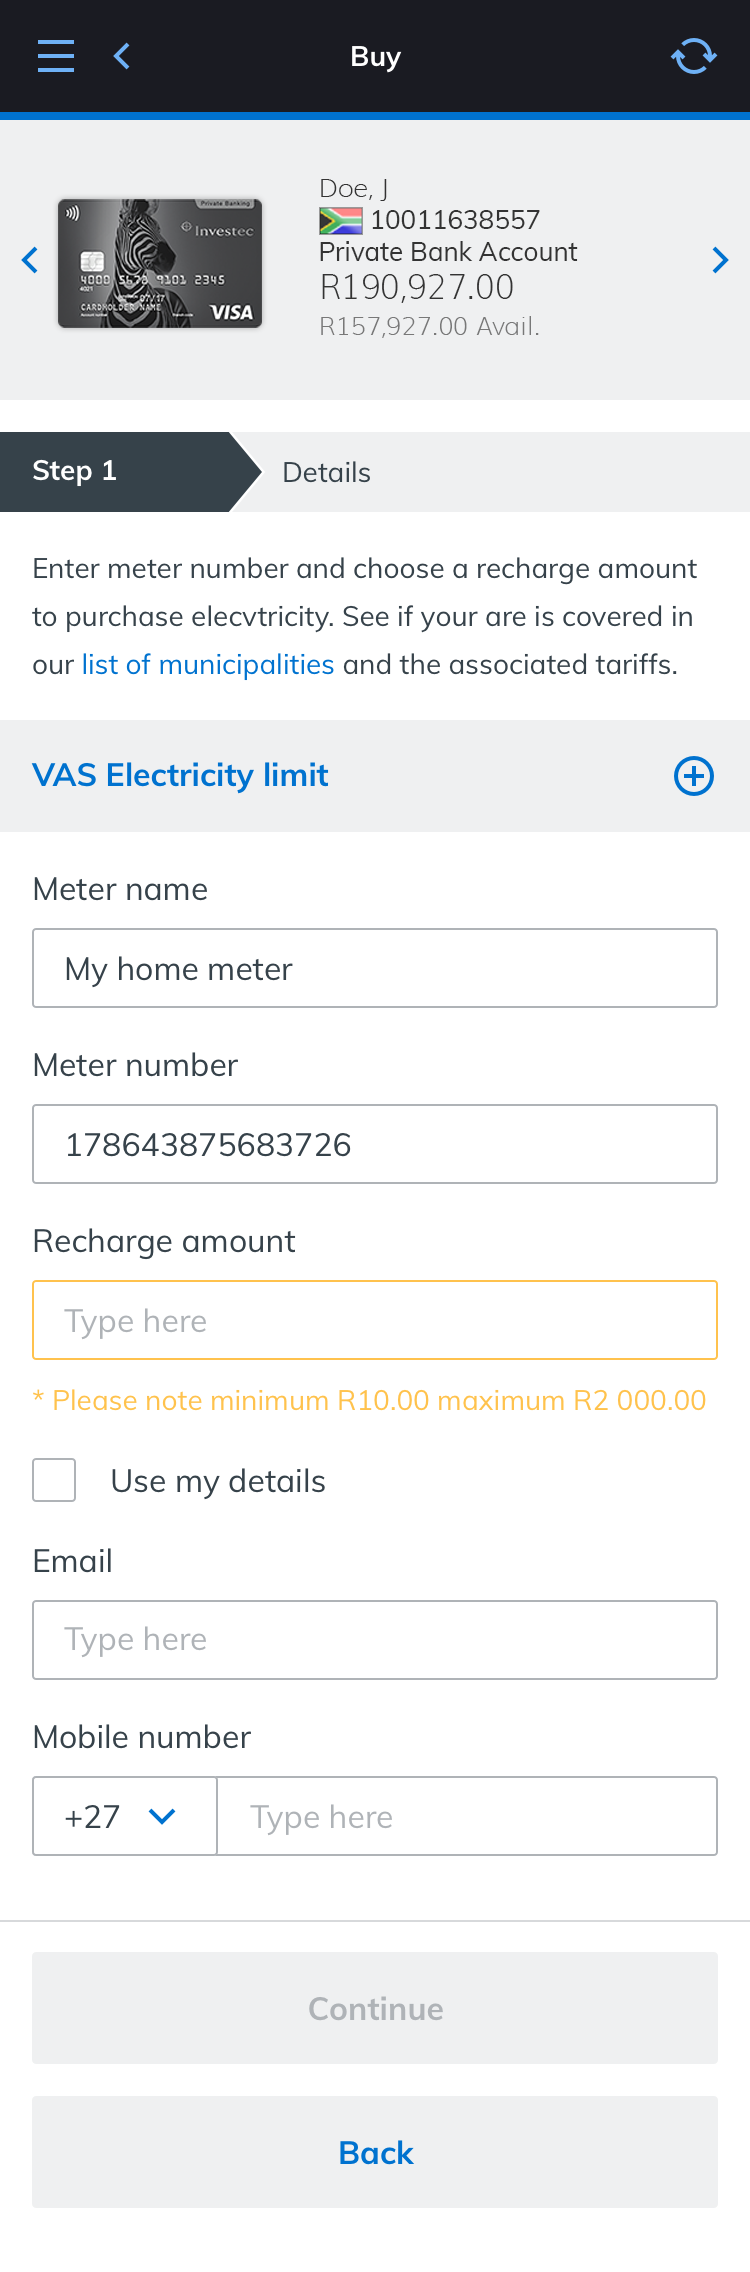The image size is (750, 2272).
Task: Click the plus circle icon
Action: pos(693,776)
